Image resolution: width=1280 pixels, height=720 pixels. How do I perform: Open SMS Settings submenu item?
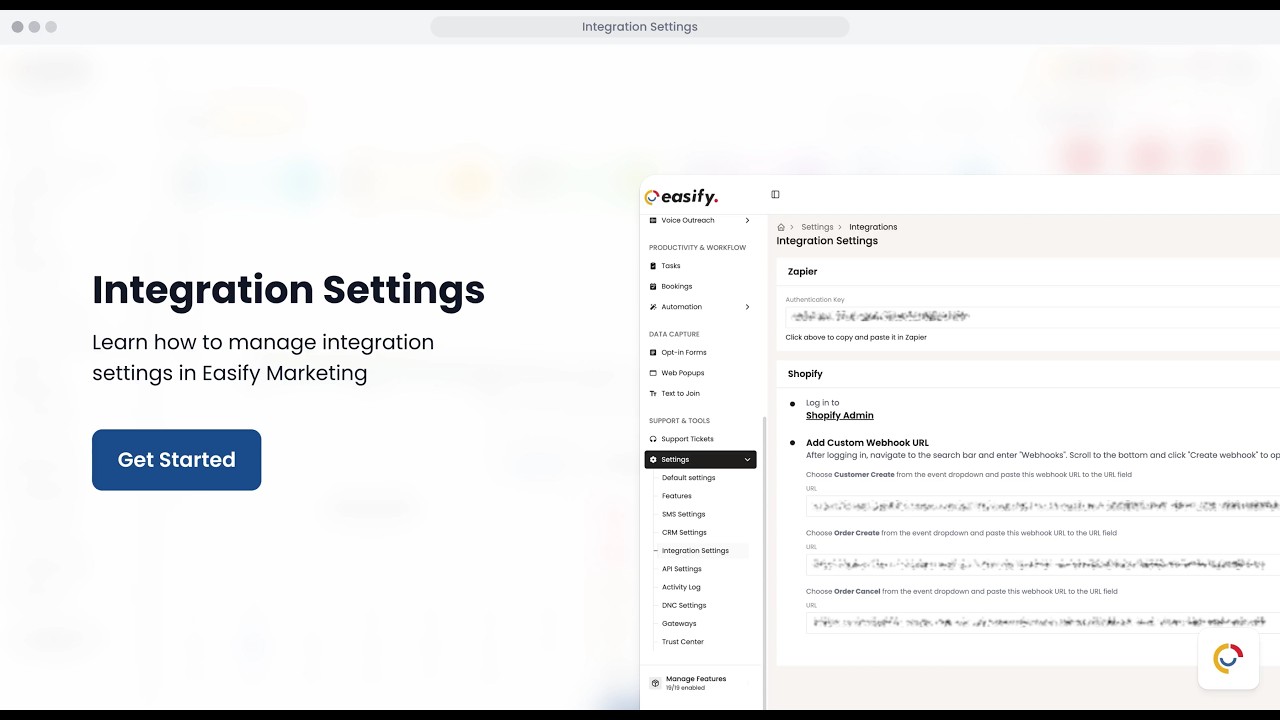683,514
